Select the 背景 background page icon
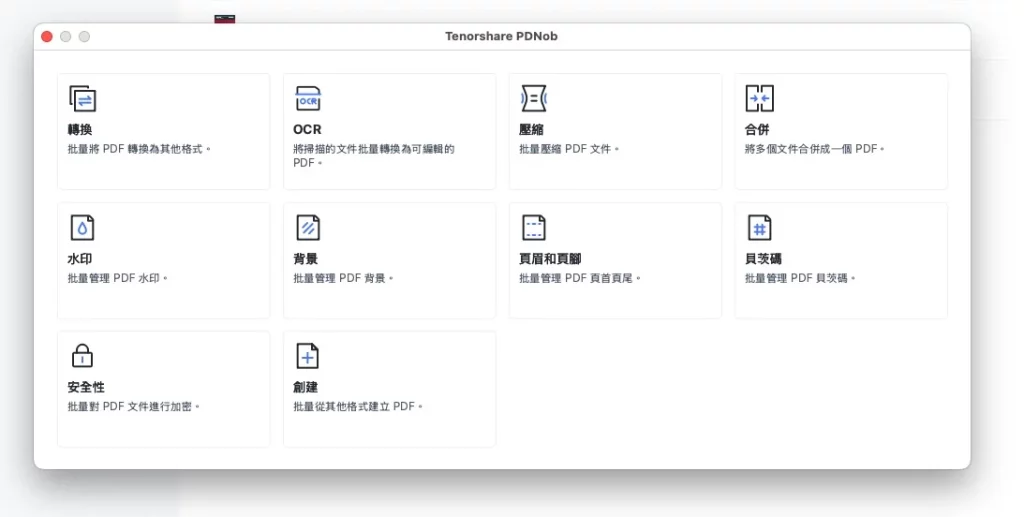The width and height of the screenshot is (1024, 517). coord(308,228)
